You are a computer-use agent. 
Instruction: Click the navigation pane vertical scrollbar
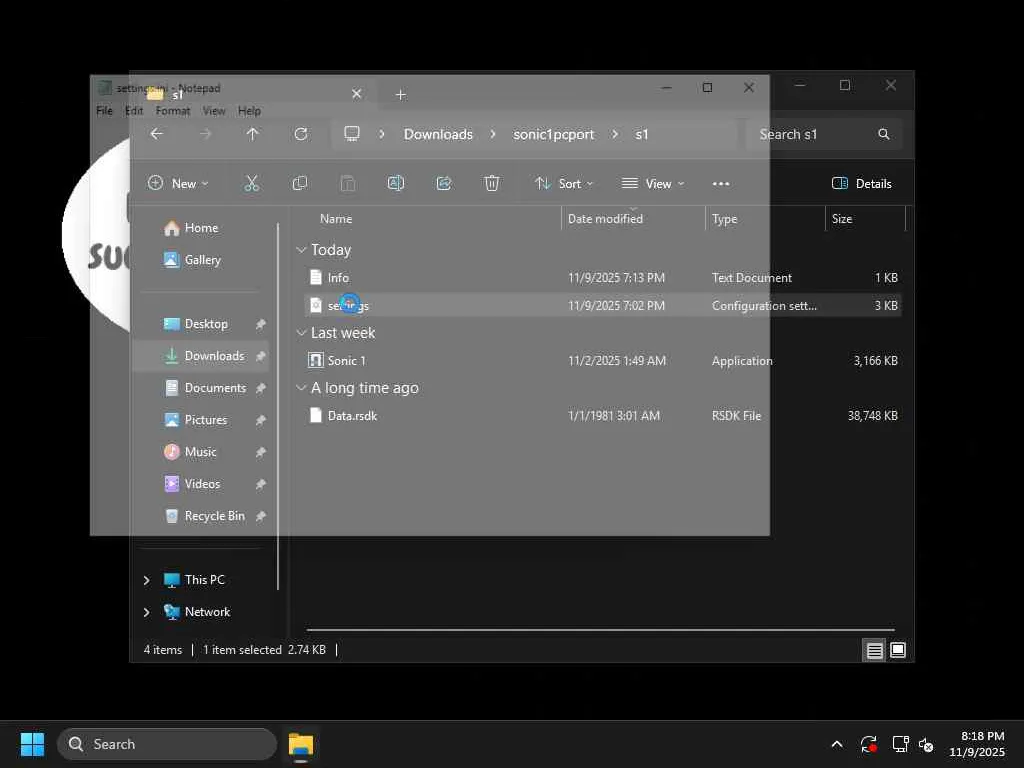[278, 406]
